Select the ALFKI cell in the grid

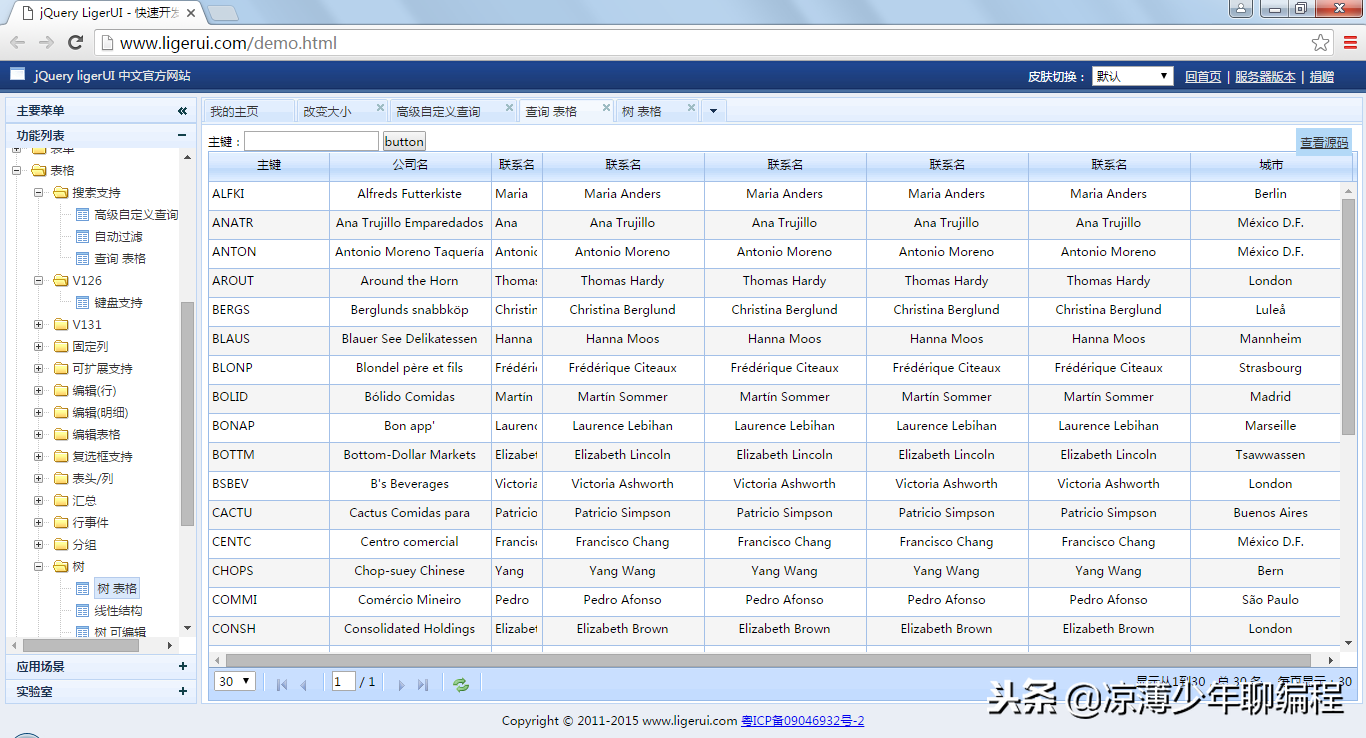pyautogui.click(x=269, y=194)
